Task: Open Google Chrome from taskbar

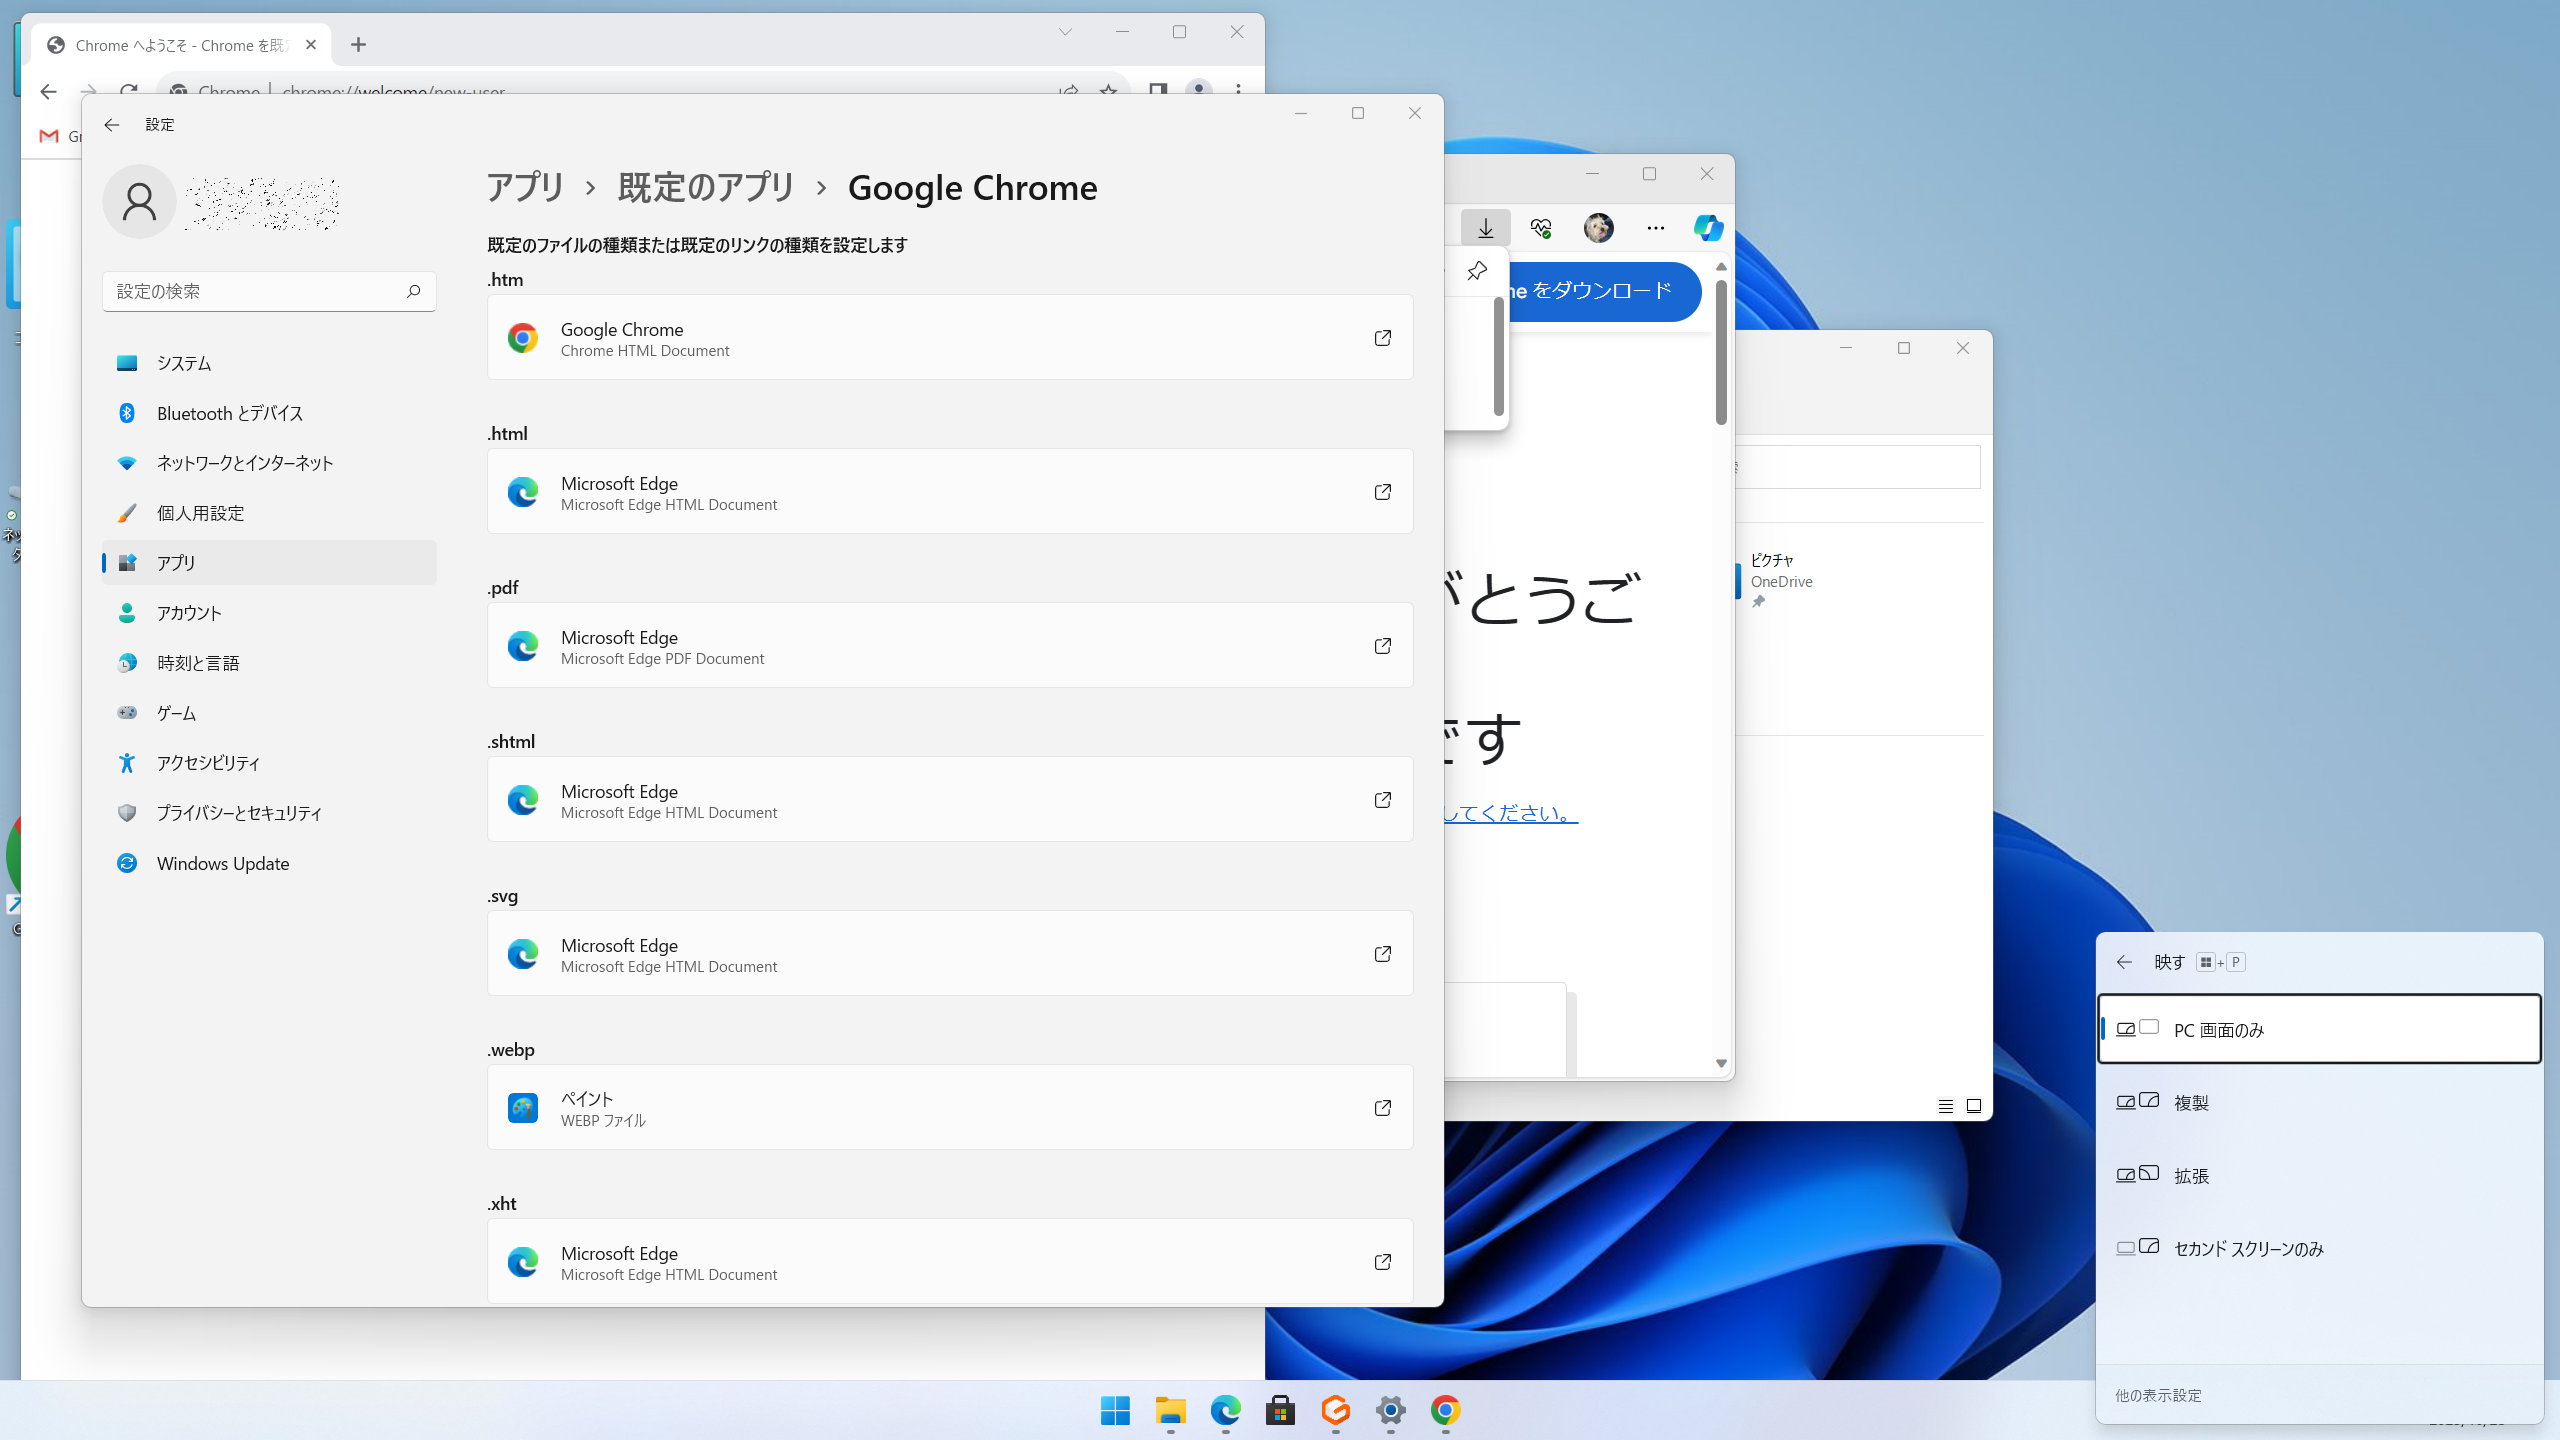Action: [1445, 1410]
